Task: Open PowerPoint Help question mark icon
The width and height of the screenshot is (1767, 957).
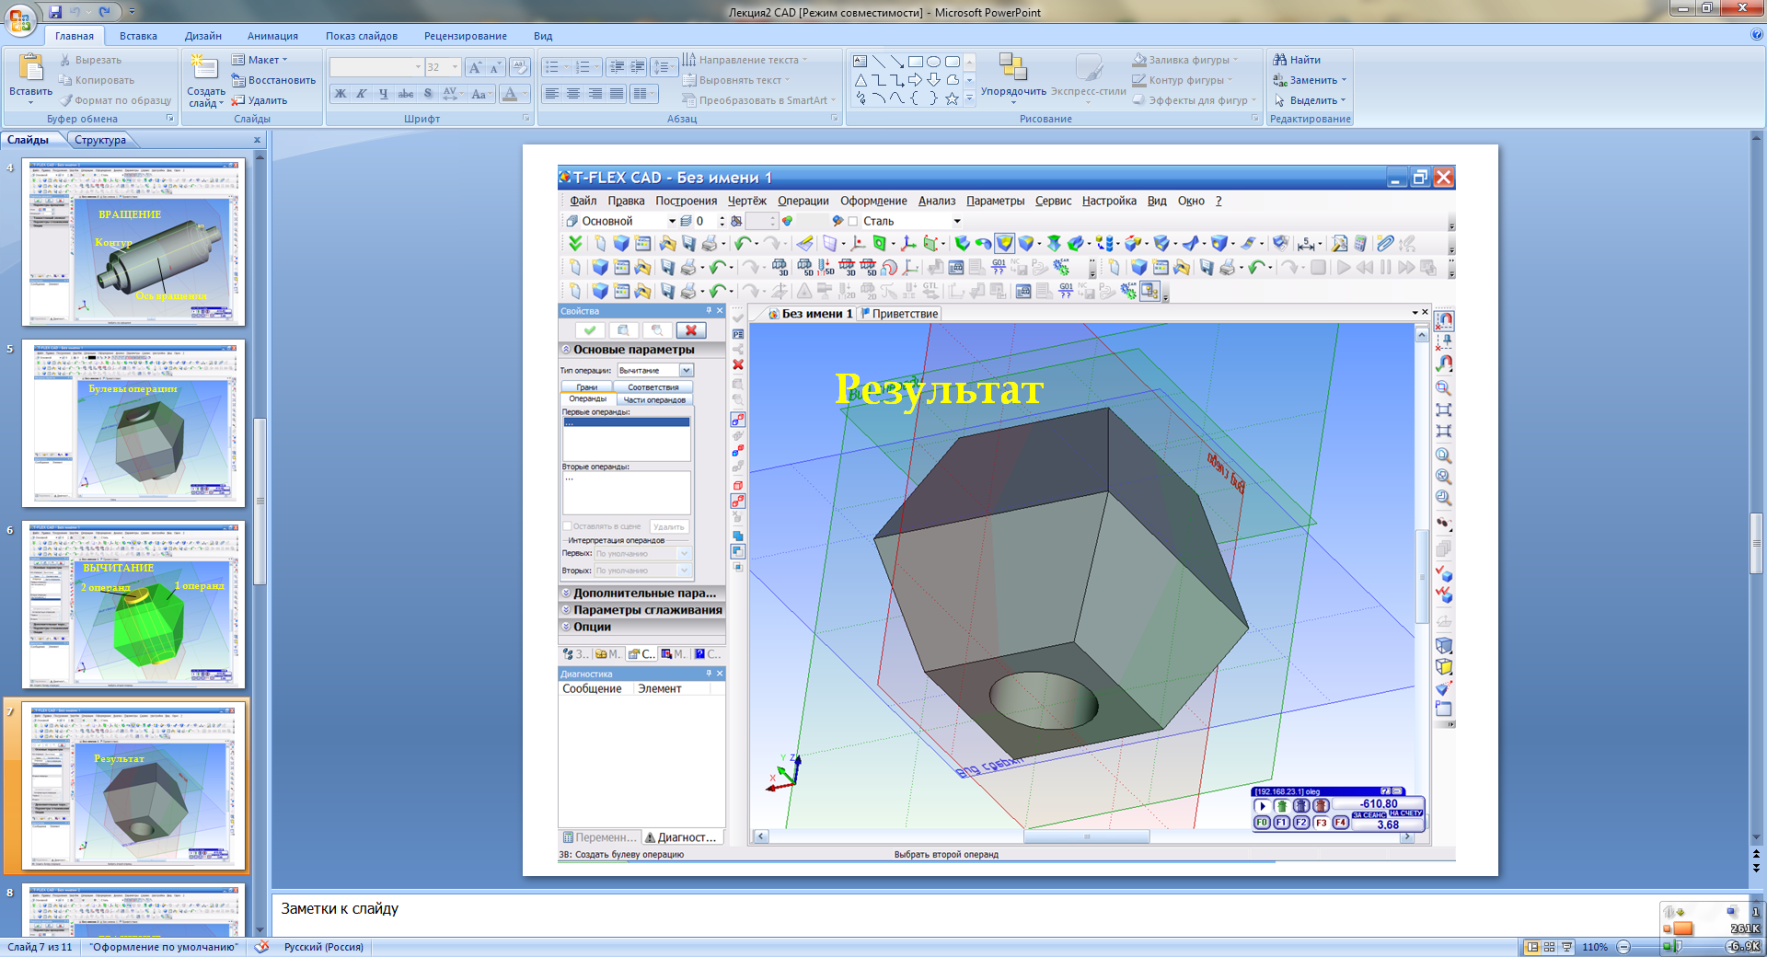Action: tap(1757, 35)
